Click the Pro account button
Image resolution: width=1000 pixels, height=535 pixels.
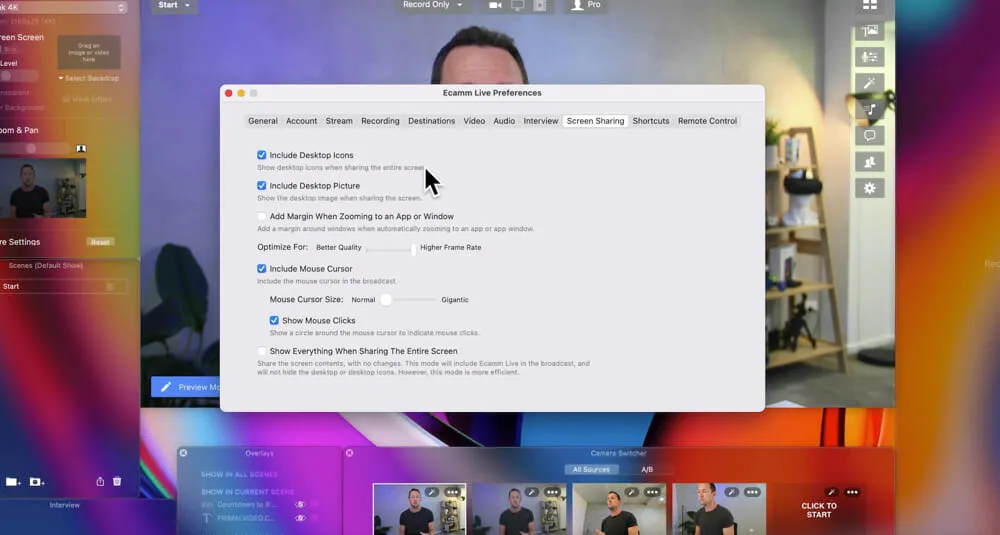coord(587,5)
